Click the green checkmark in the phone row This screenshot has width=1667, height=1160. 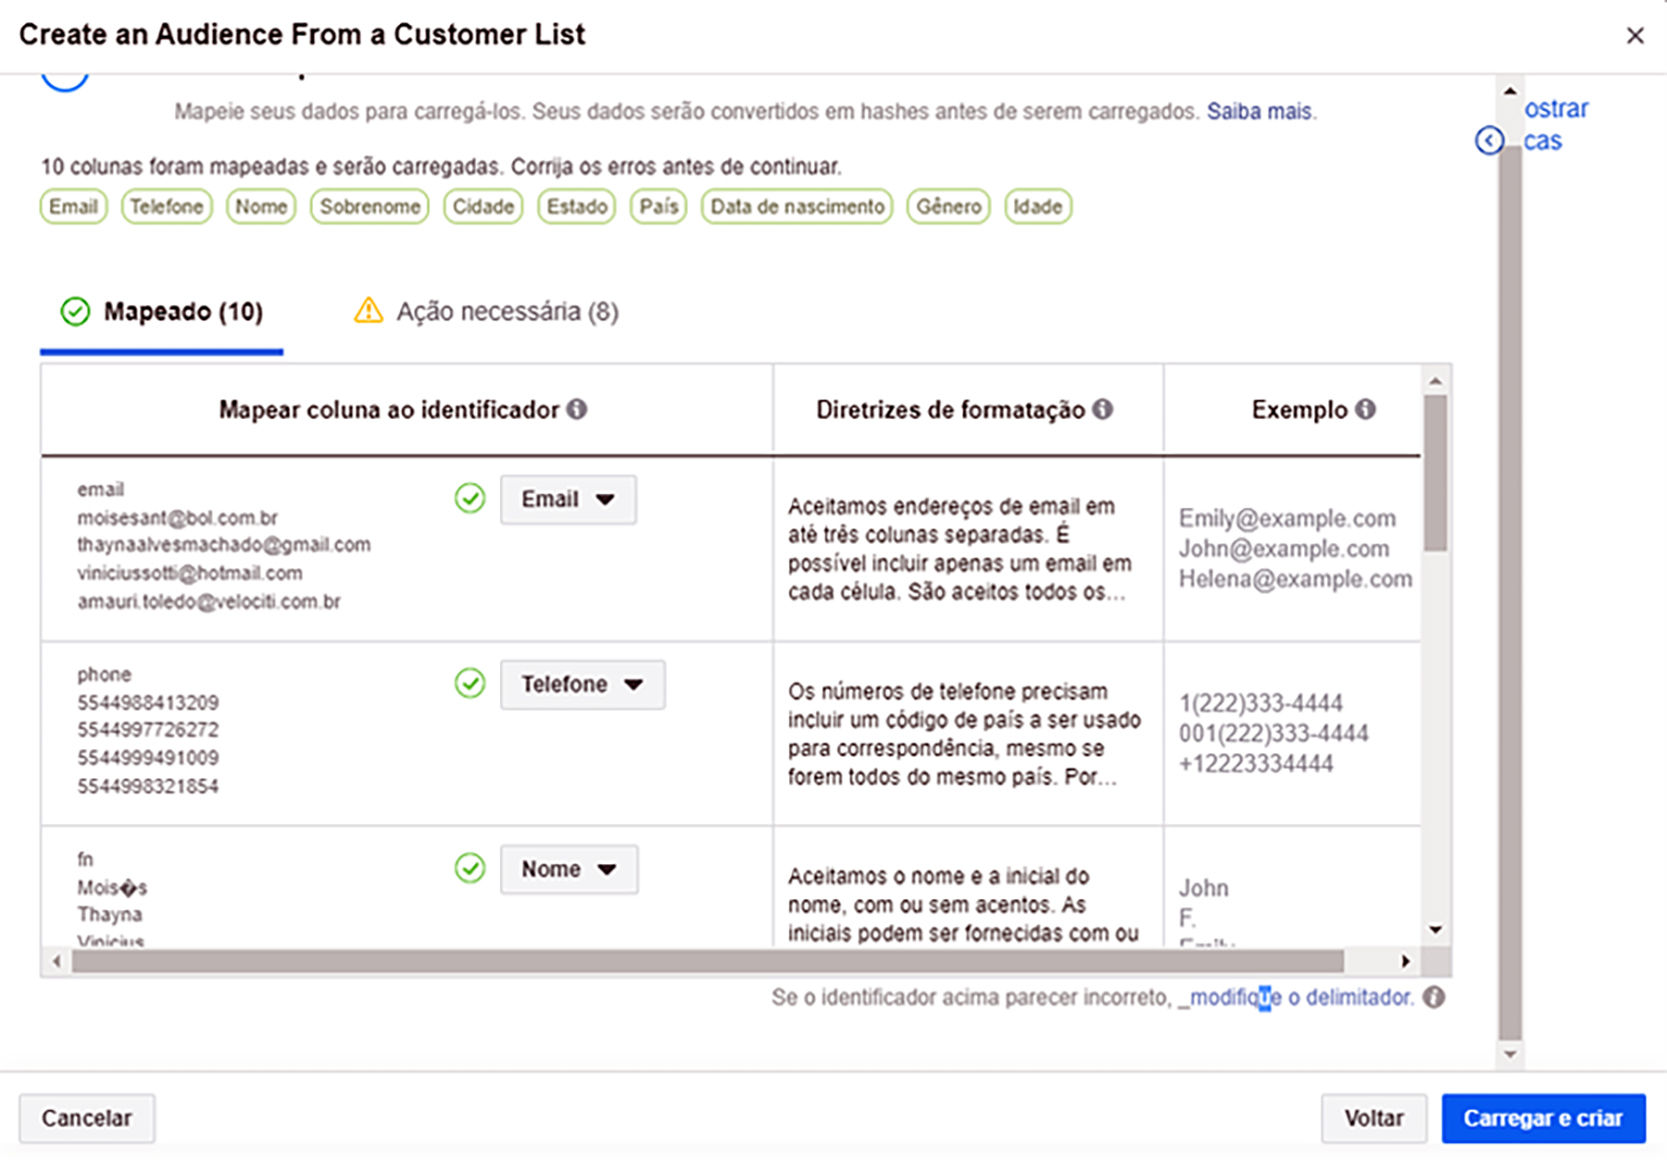470,683
